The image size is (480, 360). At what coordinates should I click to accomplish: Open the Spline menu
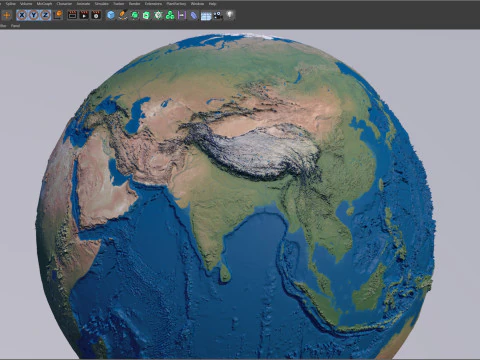pyautogui.click(x=11, y=4)
